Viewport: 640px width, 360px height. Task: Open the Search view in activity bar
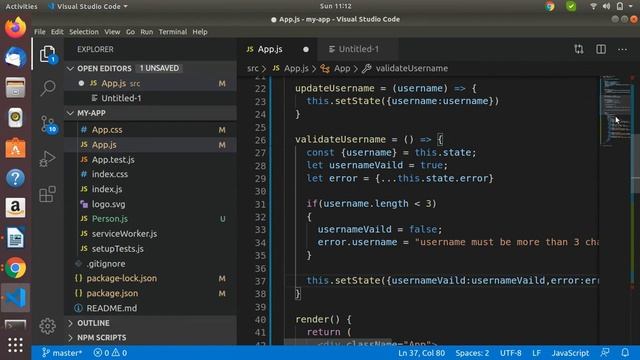point(48,88)
